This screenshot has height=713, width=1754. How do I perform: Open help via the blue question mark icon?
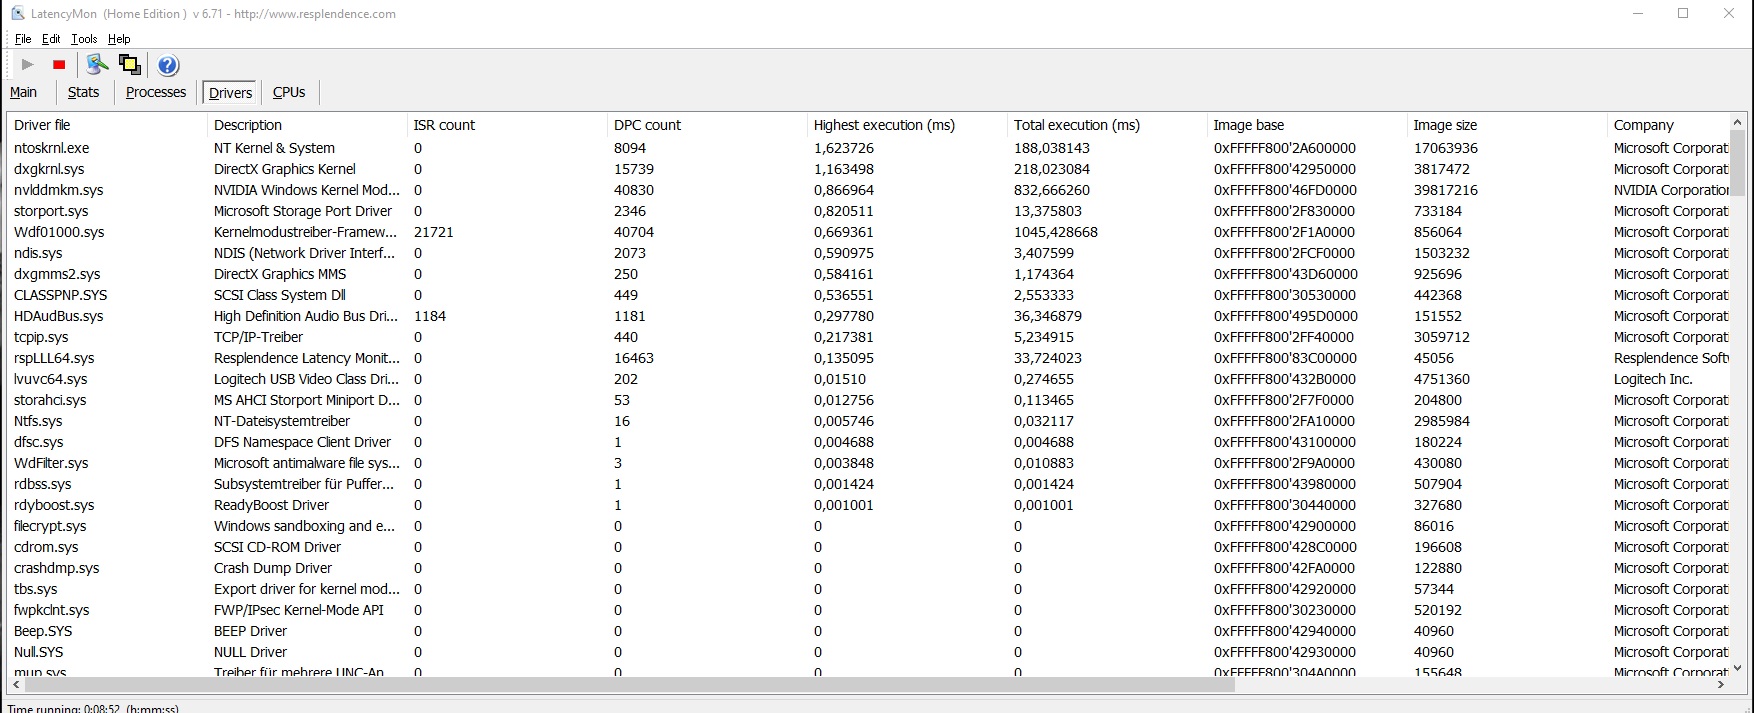pyautogui.click(x=168, y=65)
